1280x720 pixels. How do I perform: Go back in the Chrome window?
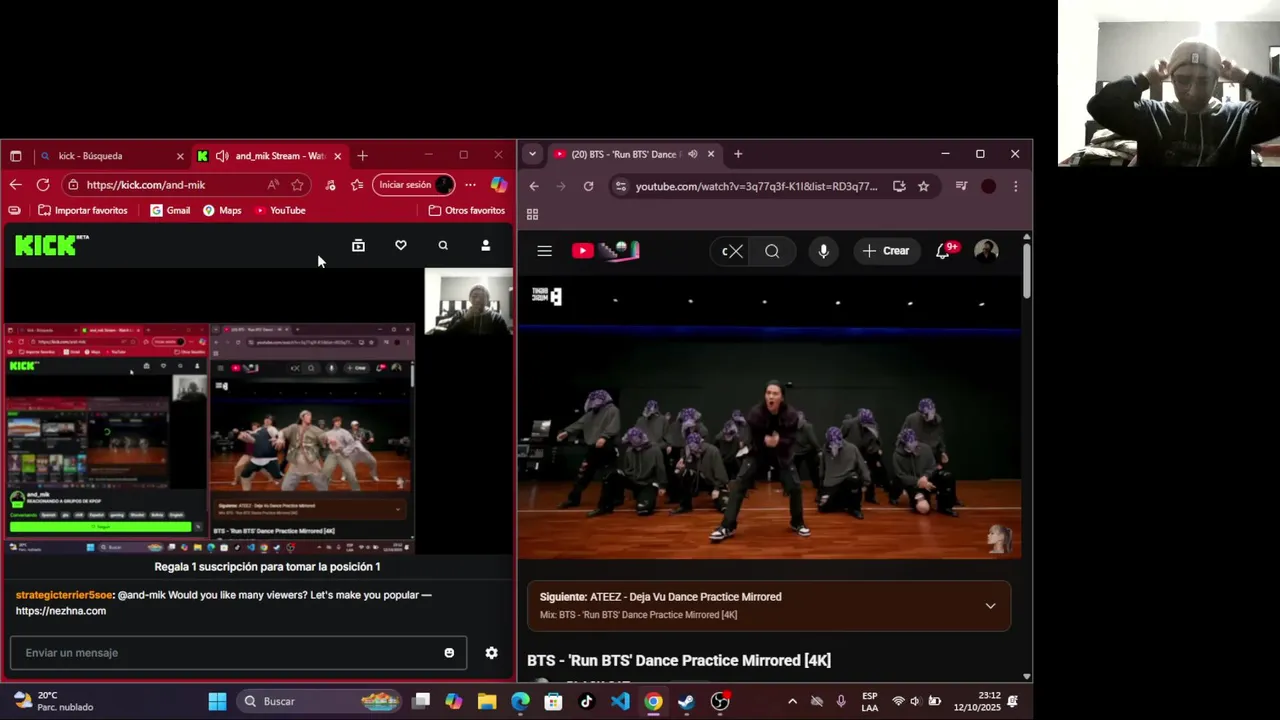534,186
